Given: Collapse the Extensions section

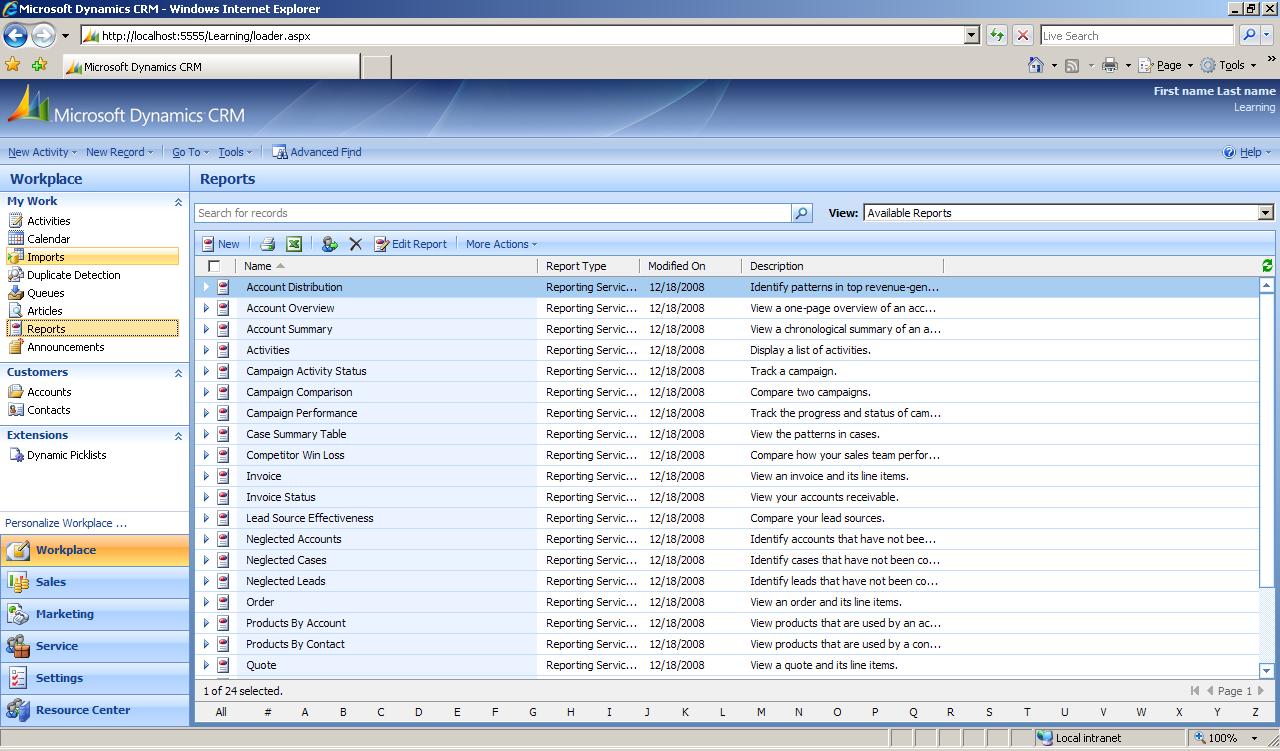Looking at the screenshot, I should click(178, 436).
